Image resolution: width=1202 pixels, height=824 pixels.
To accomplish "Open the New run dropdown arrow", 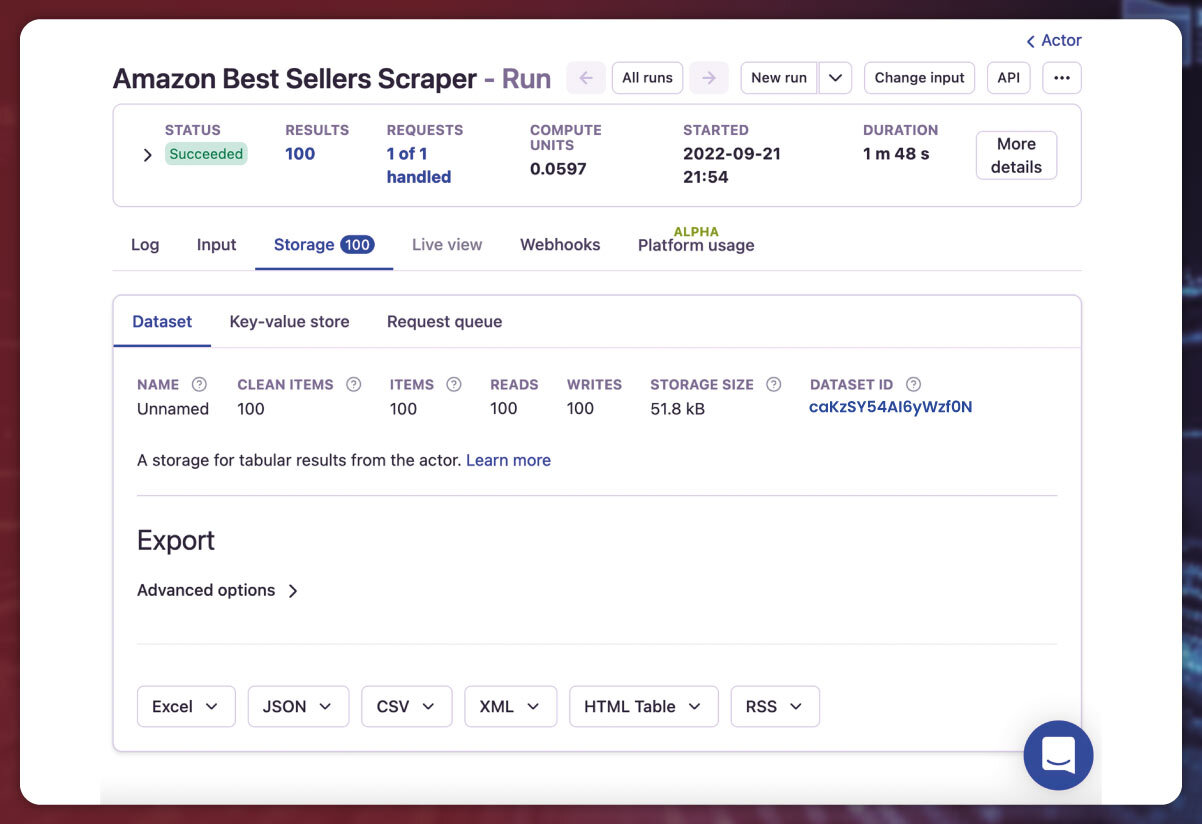I will (835, 78).
